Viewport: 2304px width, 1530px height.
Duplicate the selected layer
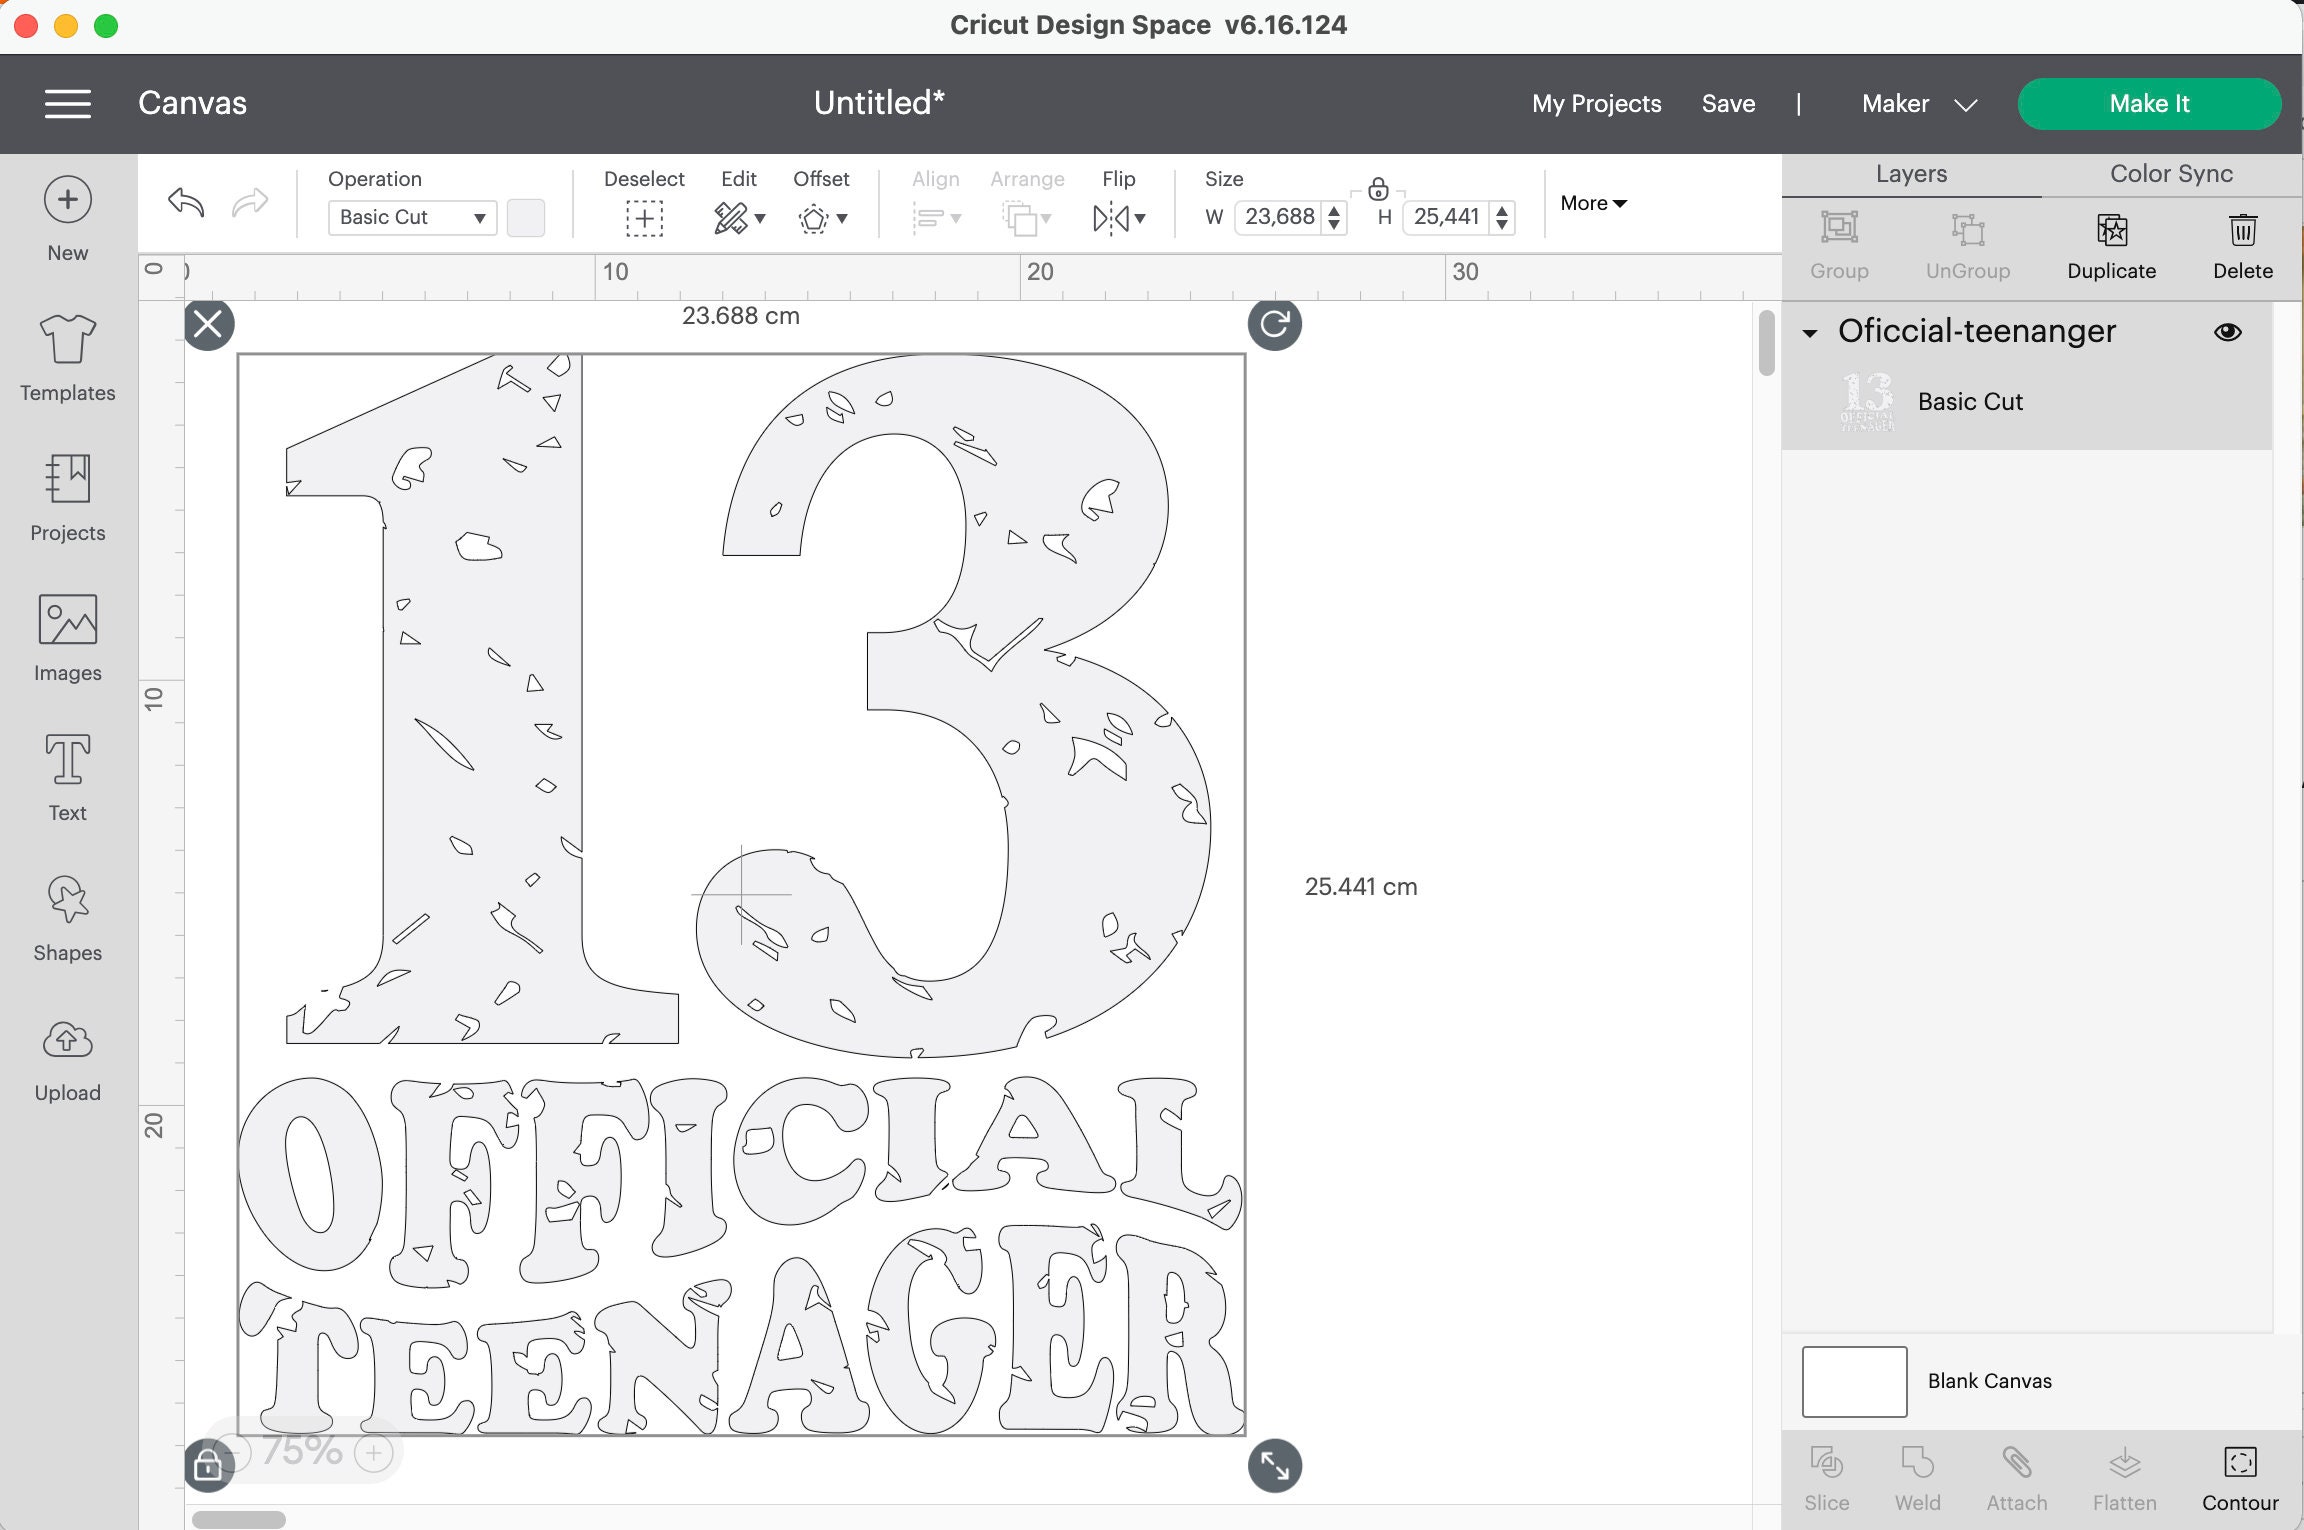point(2111,245)
